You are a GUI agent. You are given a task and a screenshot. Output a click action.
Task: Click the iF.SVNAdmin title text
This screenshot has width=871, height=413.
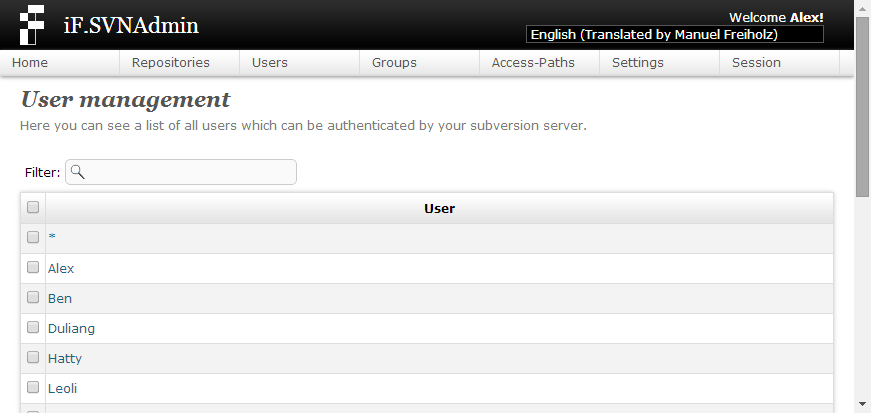click(131, 26)
